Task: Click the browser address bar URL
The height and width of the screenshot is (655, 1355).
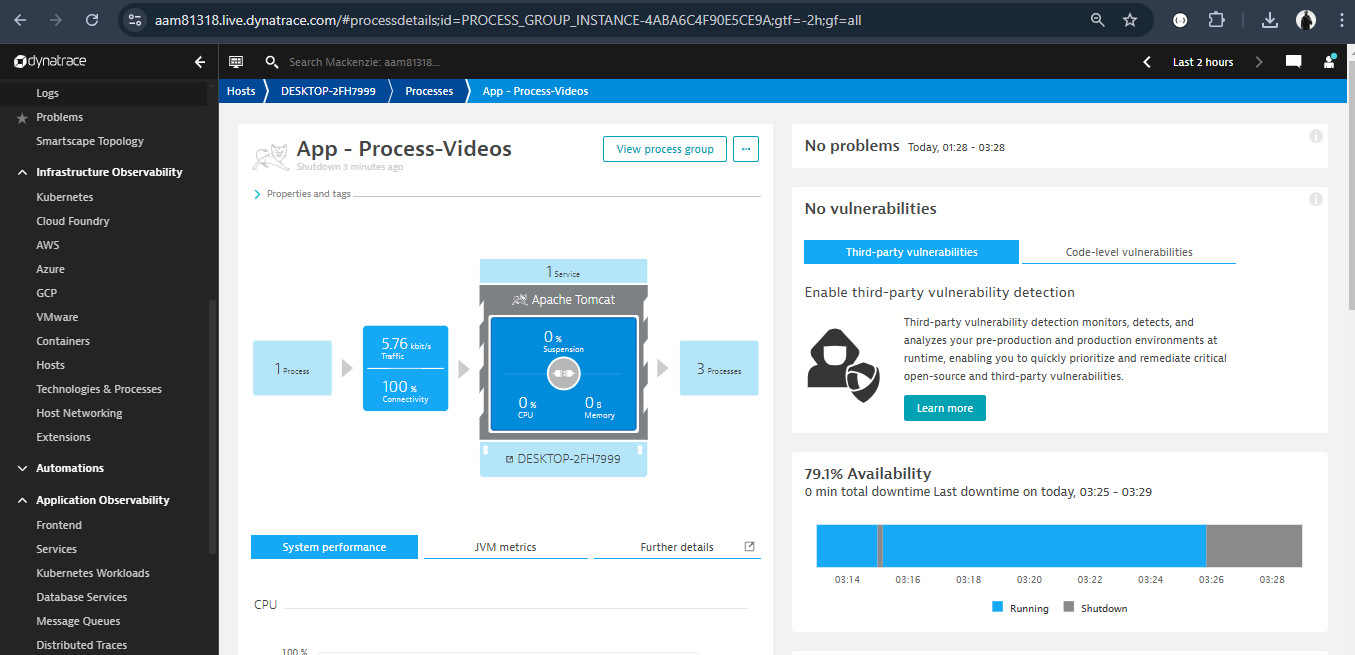Action: 507,20
